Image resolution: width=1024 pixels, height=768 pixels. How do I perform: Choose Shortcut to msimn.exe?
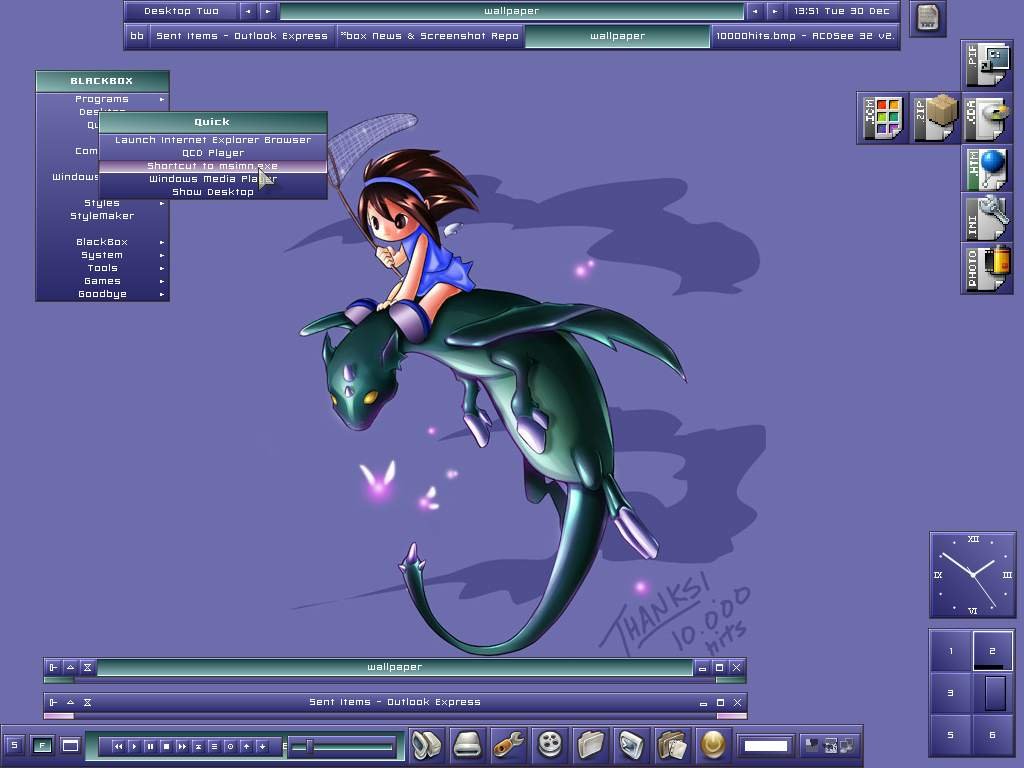[213, 166]
